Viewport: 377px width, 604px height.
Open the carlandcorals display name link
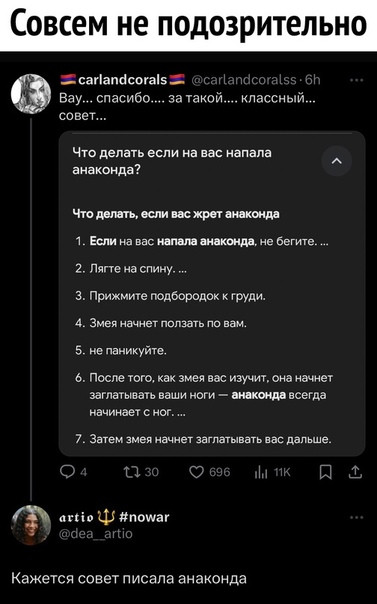point(123,79)
